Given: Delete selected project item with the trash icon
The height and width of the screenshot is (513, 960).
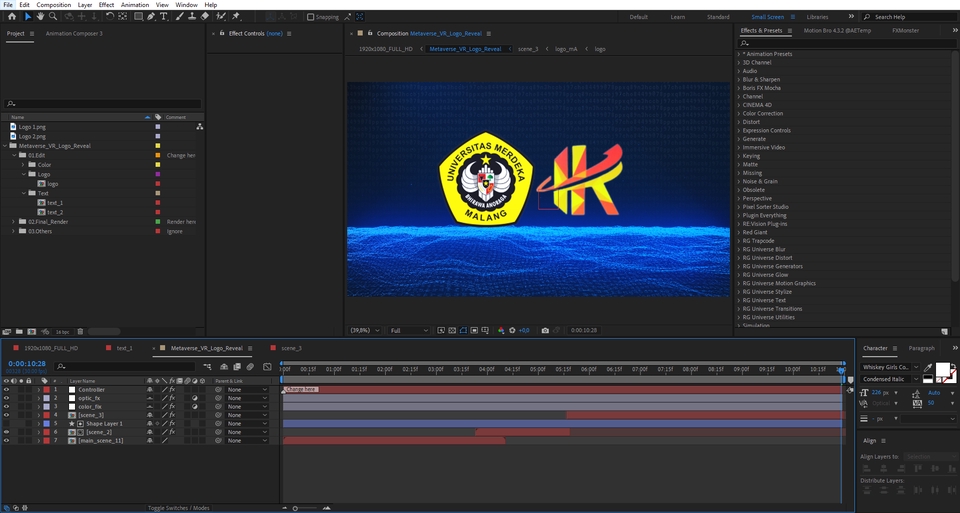Looking at the screenshot, I should tap(80, 332).
